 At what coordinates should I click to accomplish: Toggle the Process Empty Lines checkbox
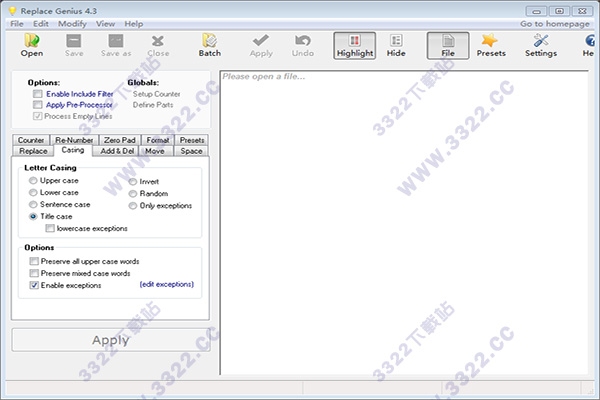pyautogui.click(x=38, y=116)
